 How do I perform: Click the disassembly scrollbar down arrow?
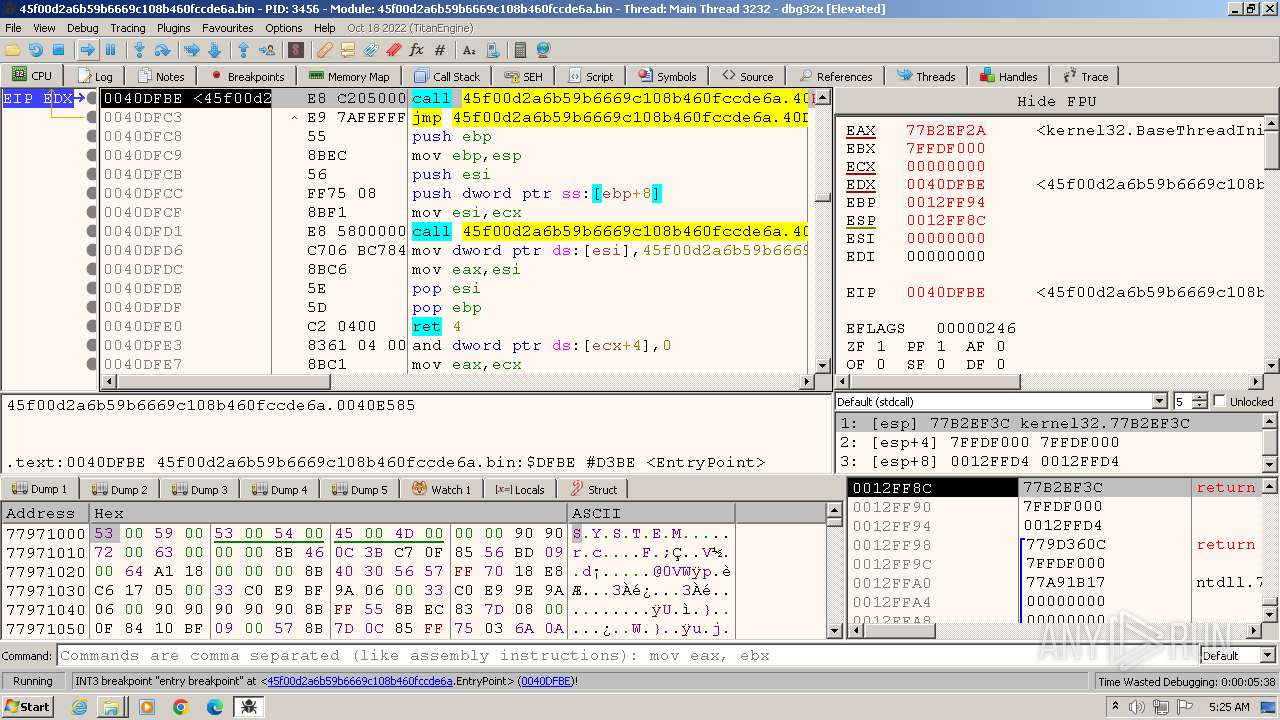pyautogui.click(x=824, y=366)
